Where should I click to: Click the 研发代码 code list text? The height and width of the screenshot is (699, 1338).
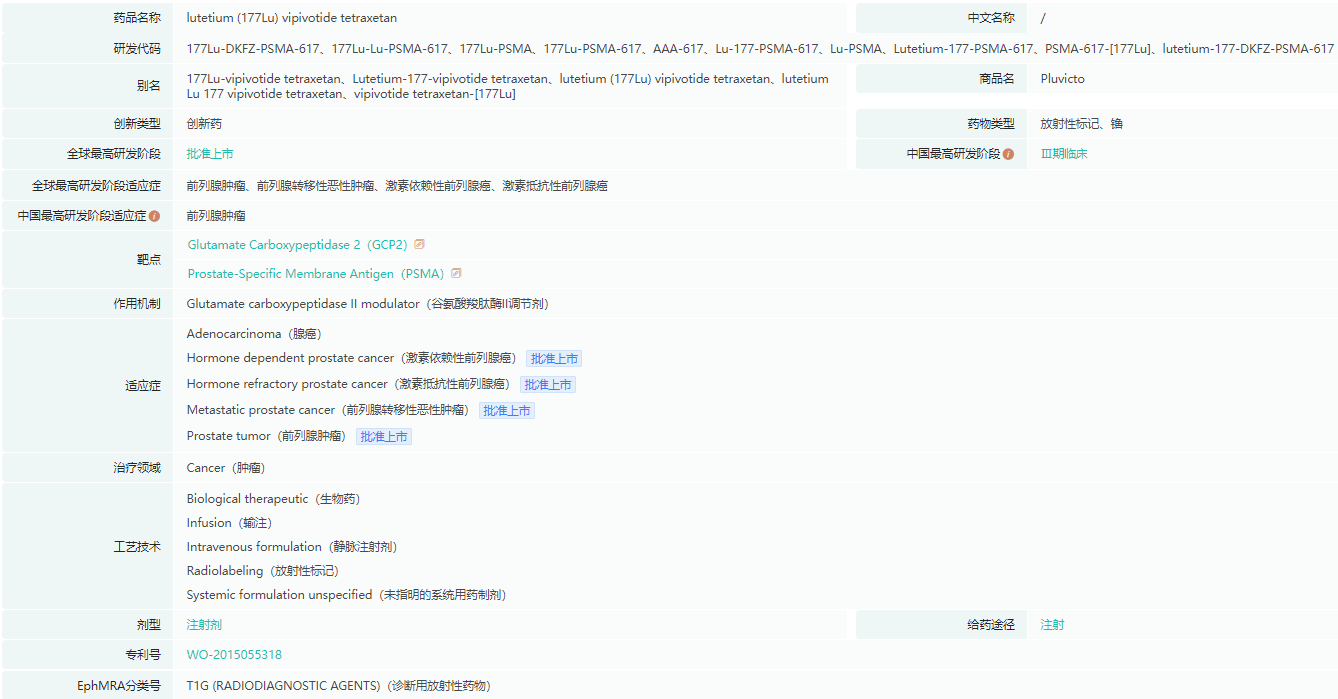pyautogui.click(x=760, y=49)
